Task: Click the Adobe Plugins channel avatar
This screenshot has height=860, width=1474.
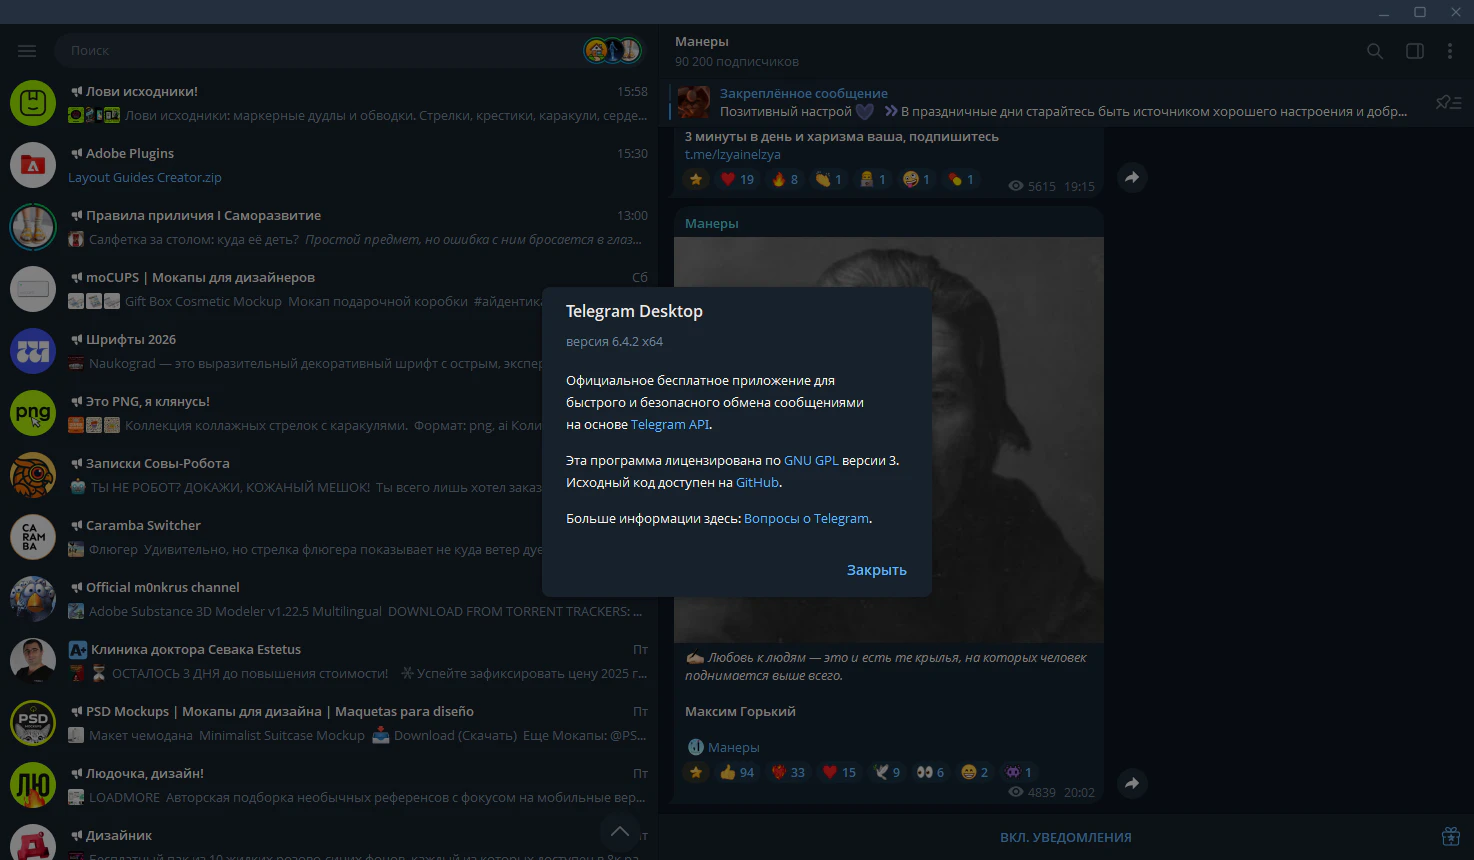Action: (x=33, y=165)
